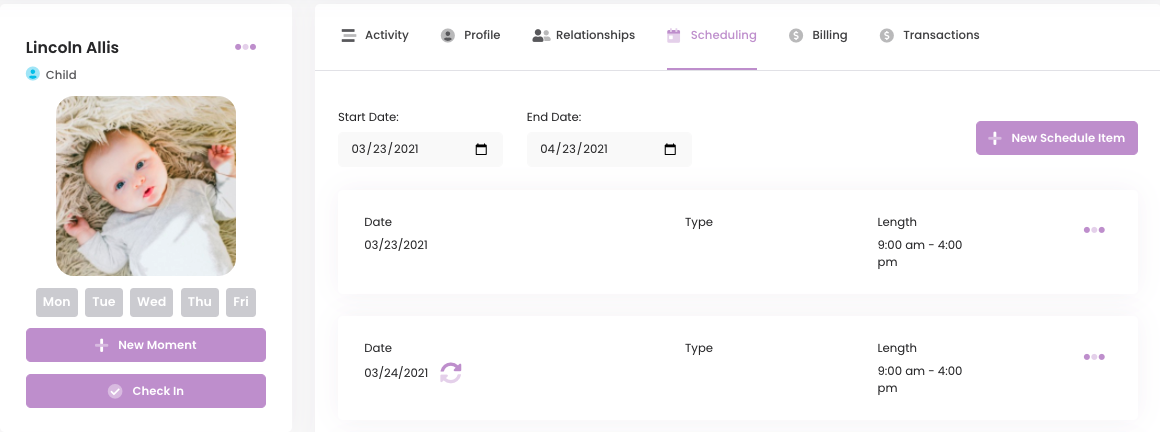Toggle the Fri day chip
Screen dimensions: 1160x432
(x=240, y=302)
